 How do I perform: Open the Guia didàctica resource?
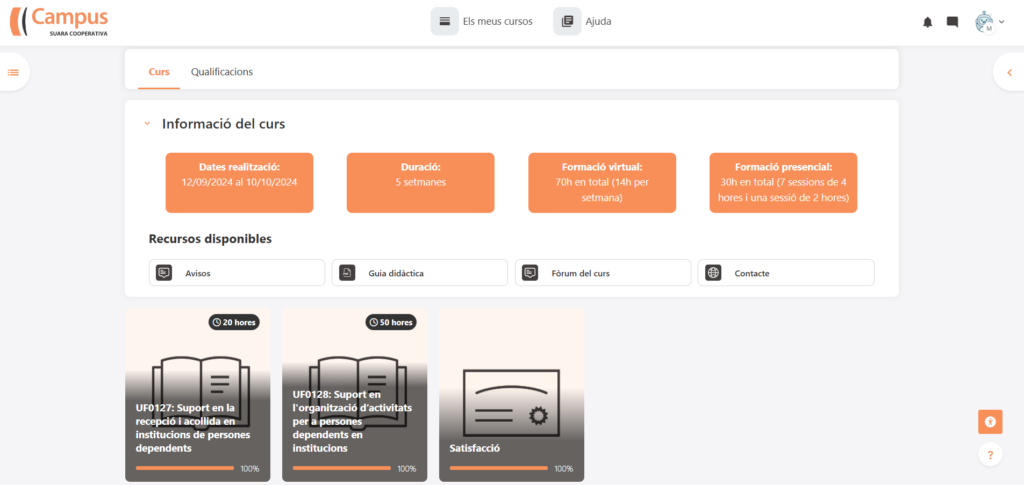point(420,273)
